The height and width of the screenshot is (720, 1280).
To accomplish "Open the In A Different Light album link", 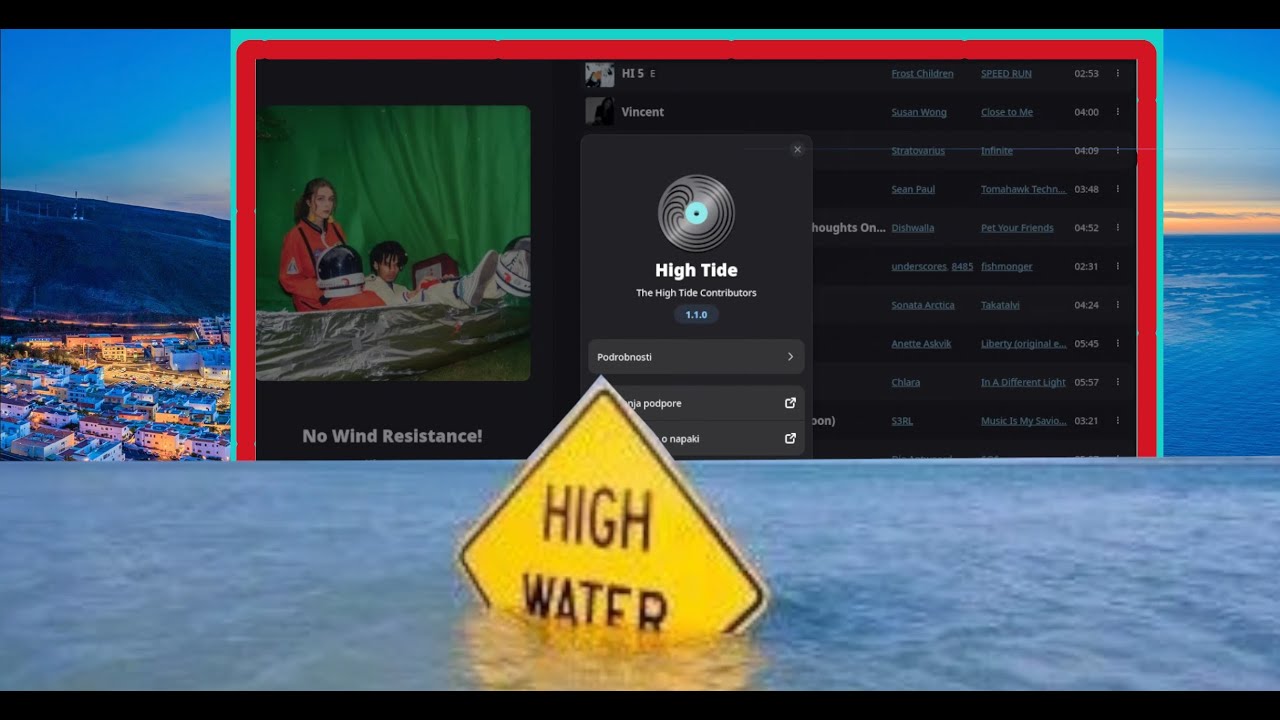I will tap(1023, 382).
